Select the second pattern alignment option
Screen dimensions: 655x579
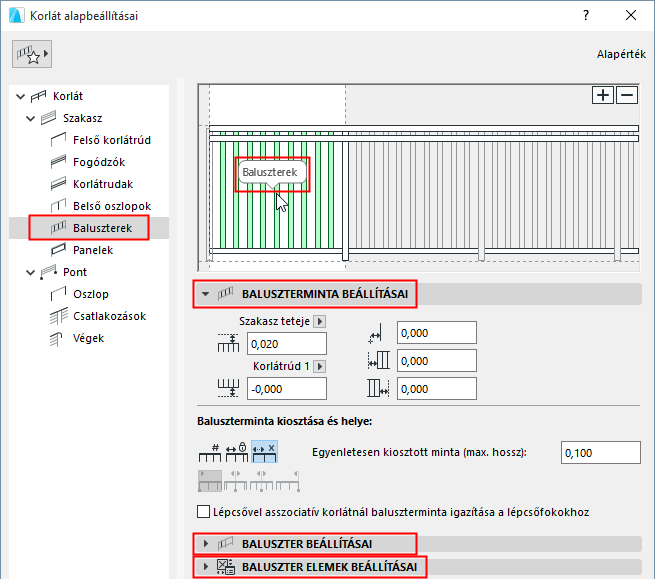coord(236,481)
